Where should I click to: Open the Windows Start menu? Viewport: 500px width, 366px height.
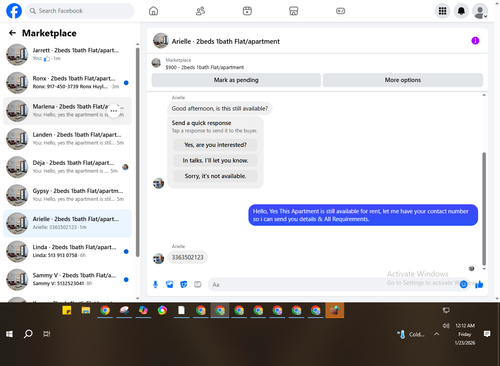click(x=9, y=334)
